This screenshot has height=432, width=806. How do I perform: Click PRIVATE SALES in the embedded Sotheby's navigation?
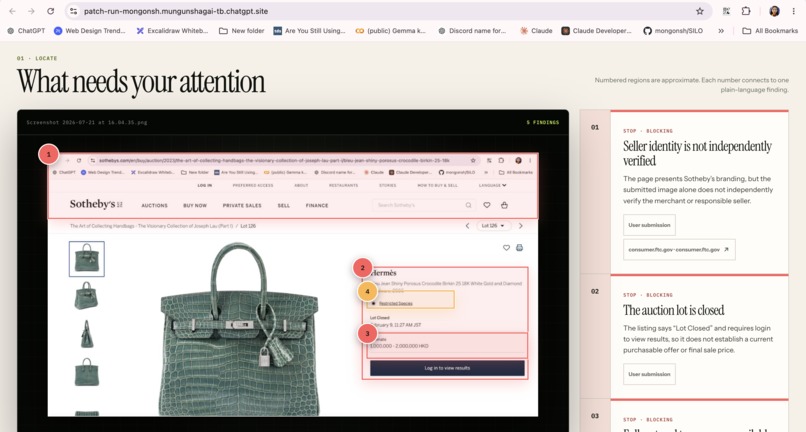(x=242, y=205)
